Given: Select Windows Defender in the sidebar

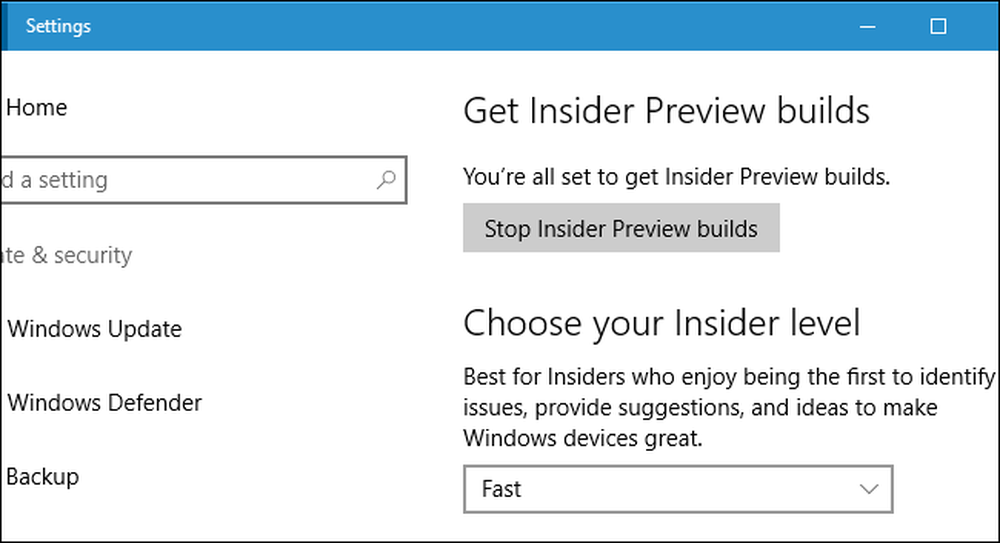Looking at the screenshot, I should tap(105, 403).
